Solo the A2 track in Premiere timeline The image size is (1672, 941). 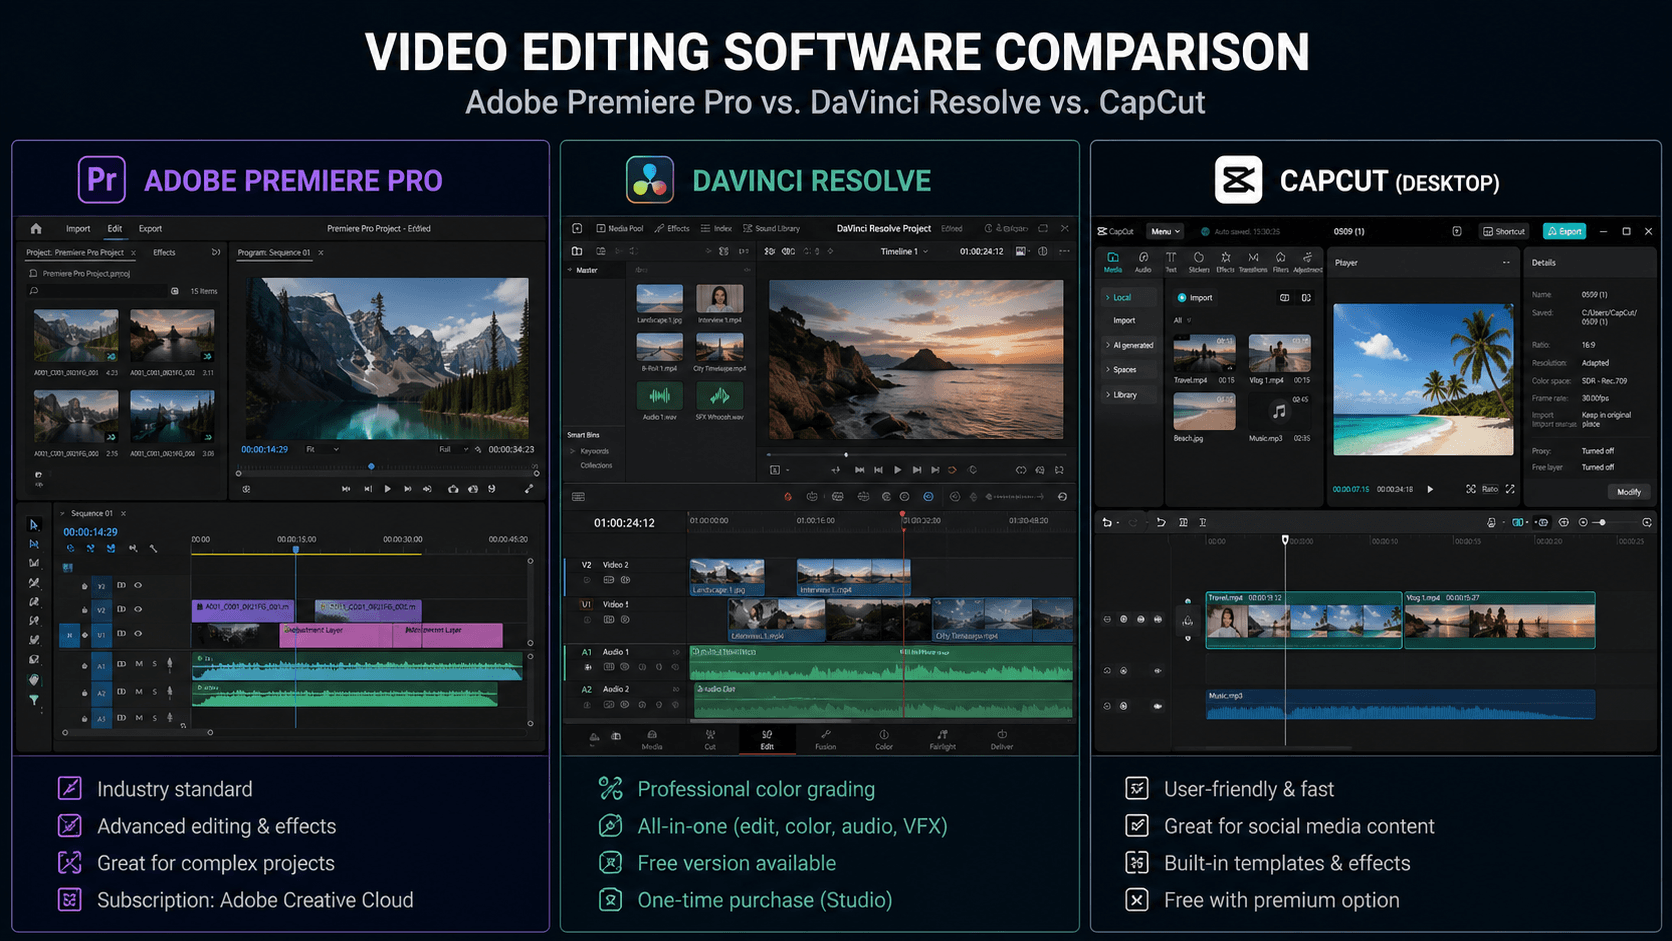[x=155, y=692]
